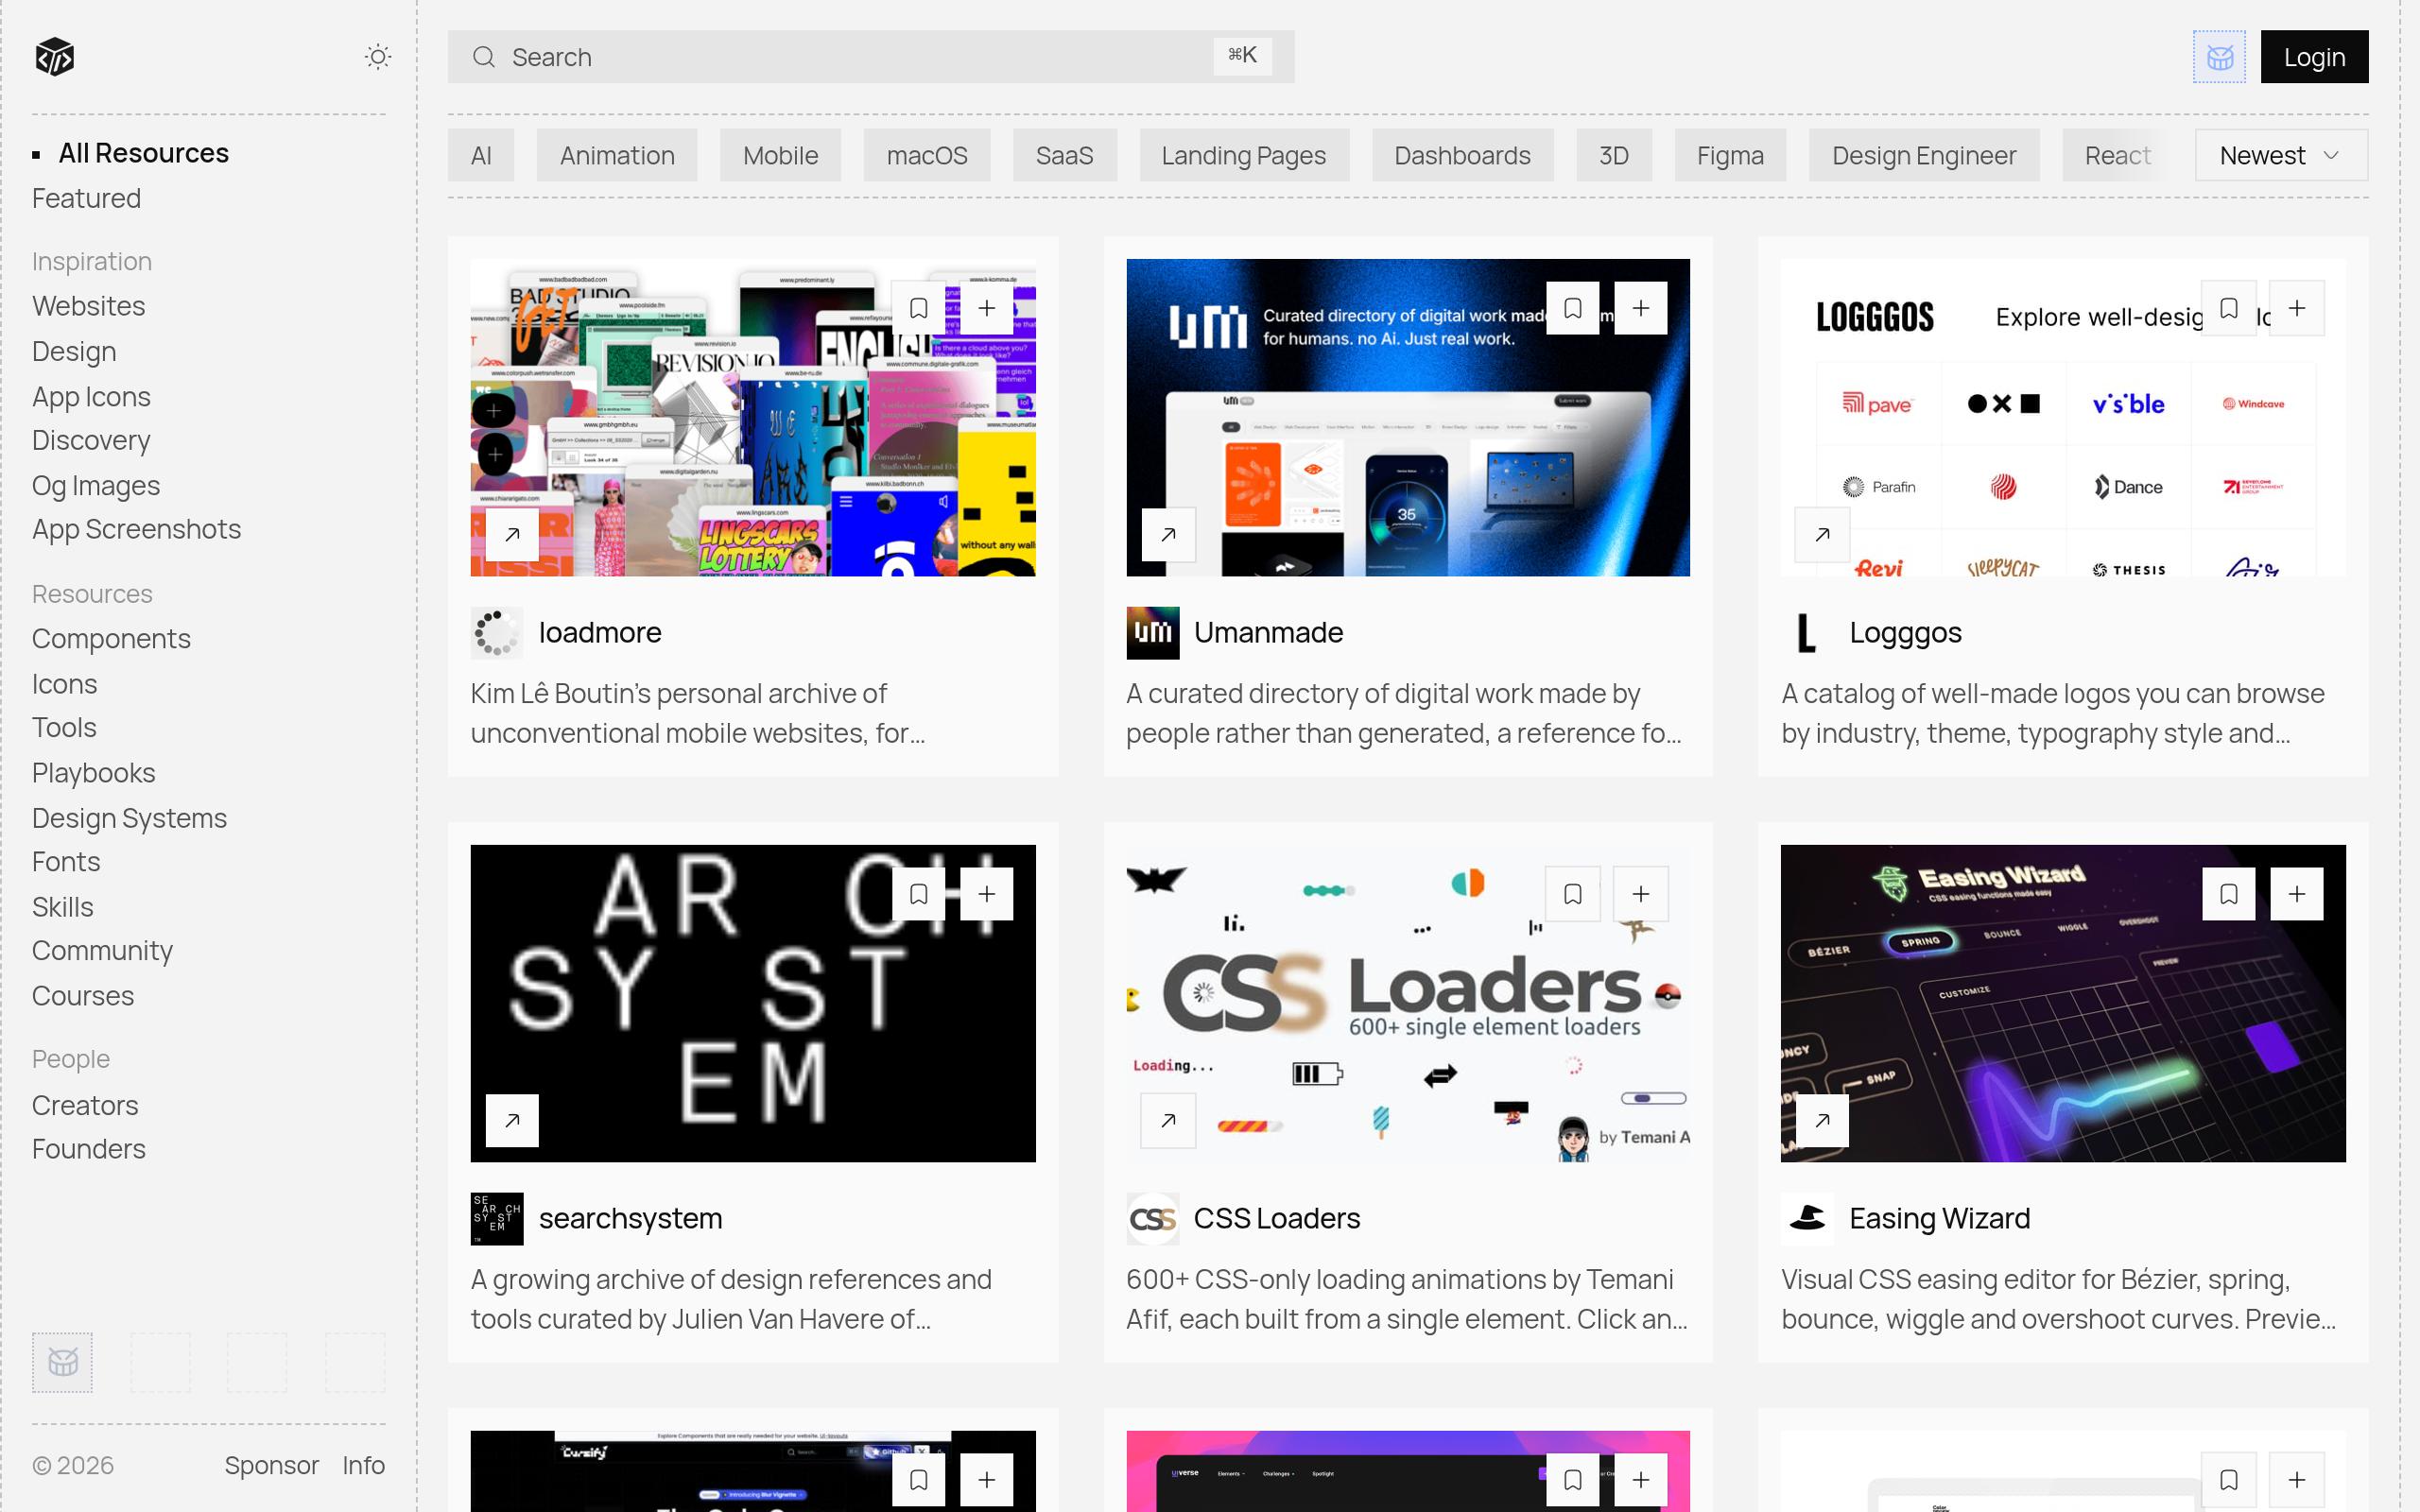Click the Umanmade title text
This screenshot has height=1512, width=2420.
[1268, 632]
